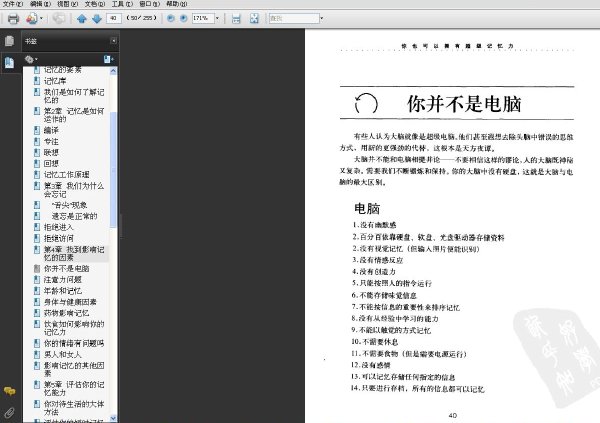
Task: Open the bookmark options gear menu
Action: tap(31, 59)
